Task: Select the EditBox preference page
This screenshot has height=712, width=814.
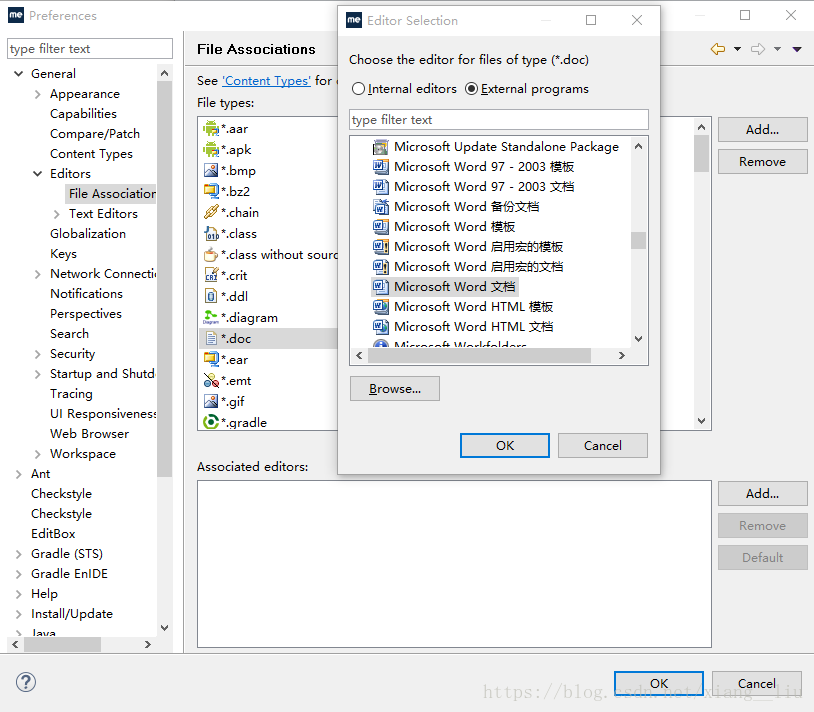Action: click(53, 533)
